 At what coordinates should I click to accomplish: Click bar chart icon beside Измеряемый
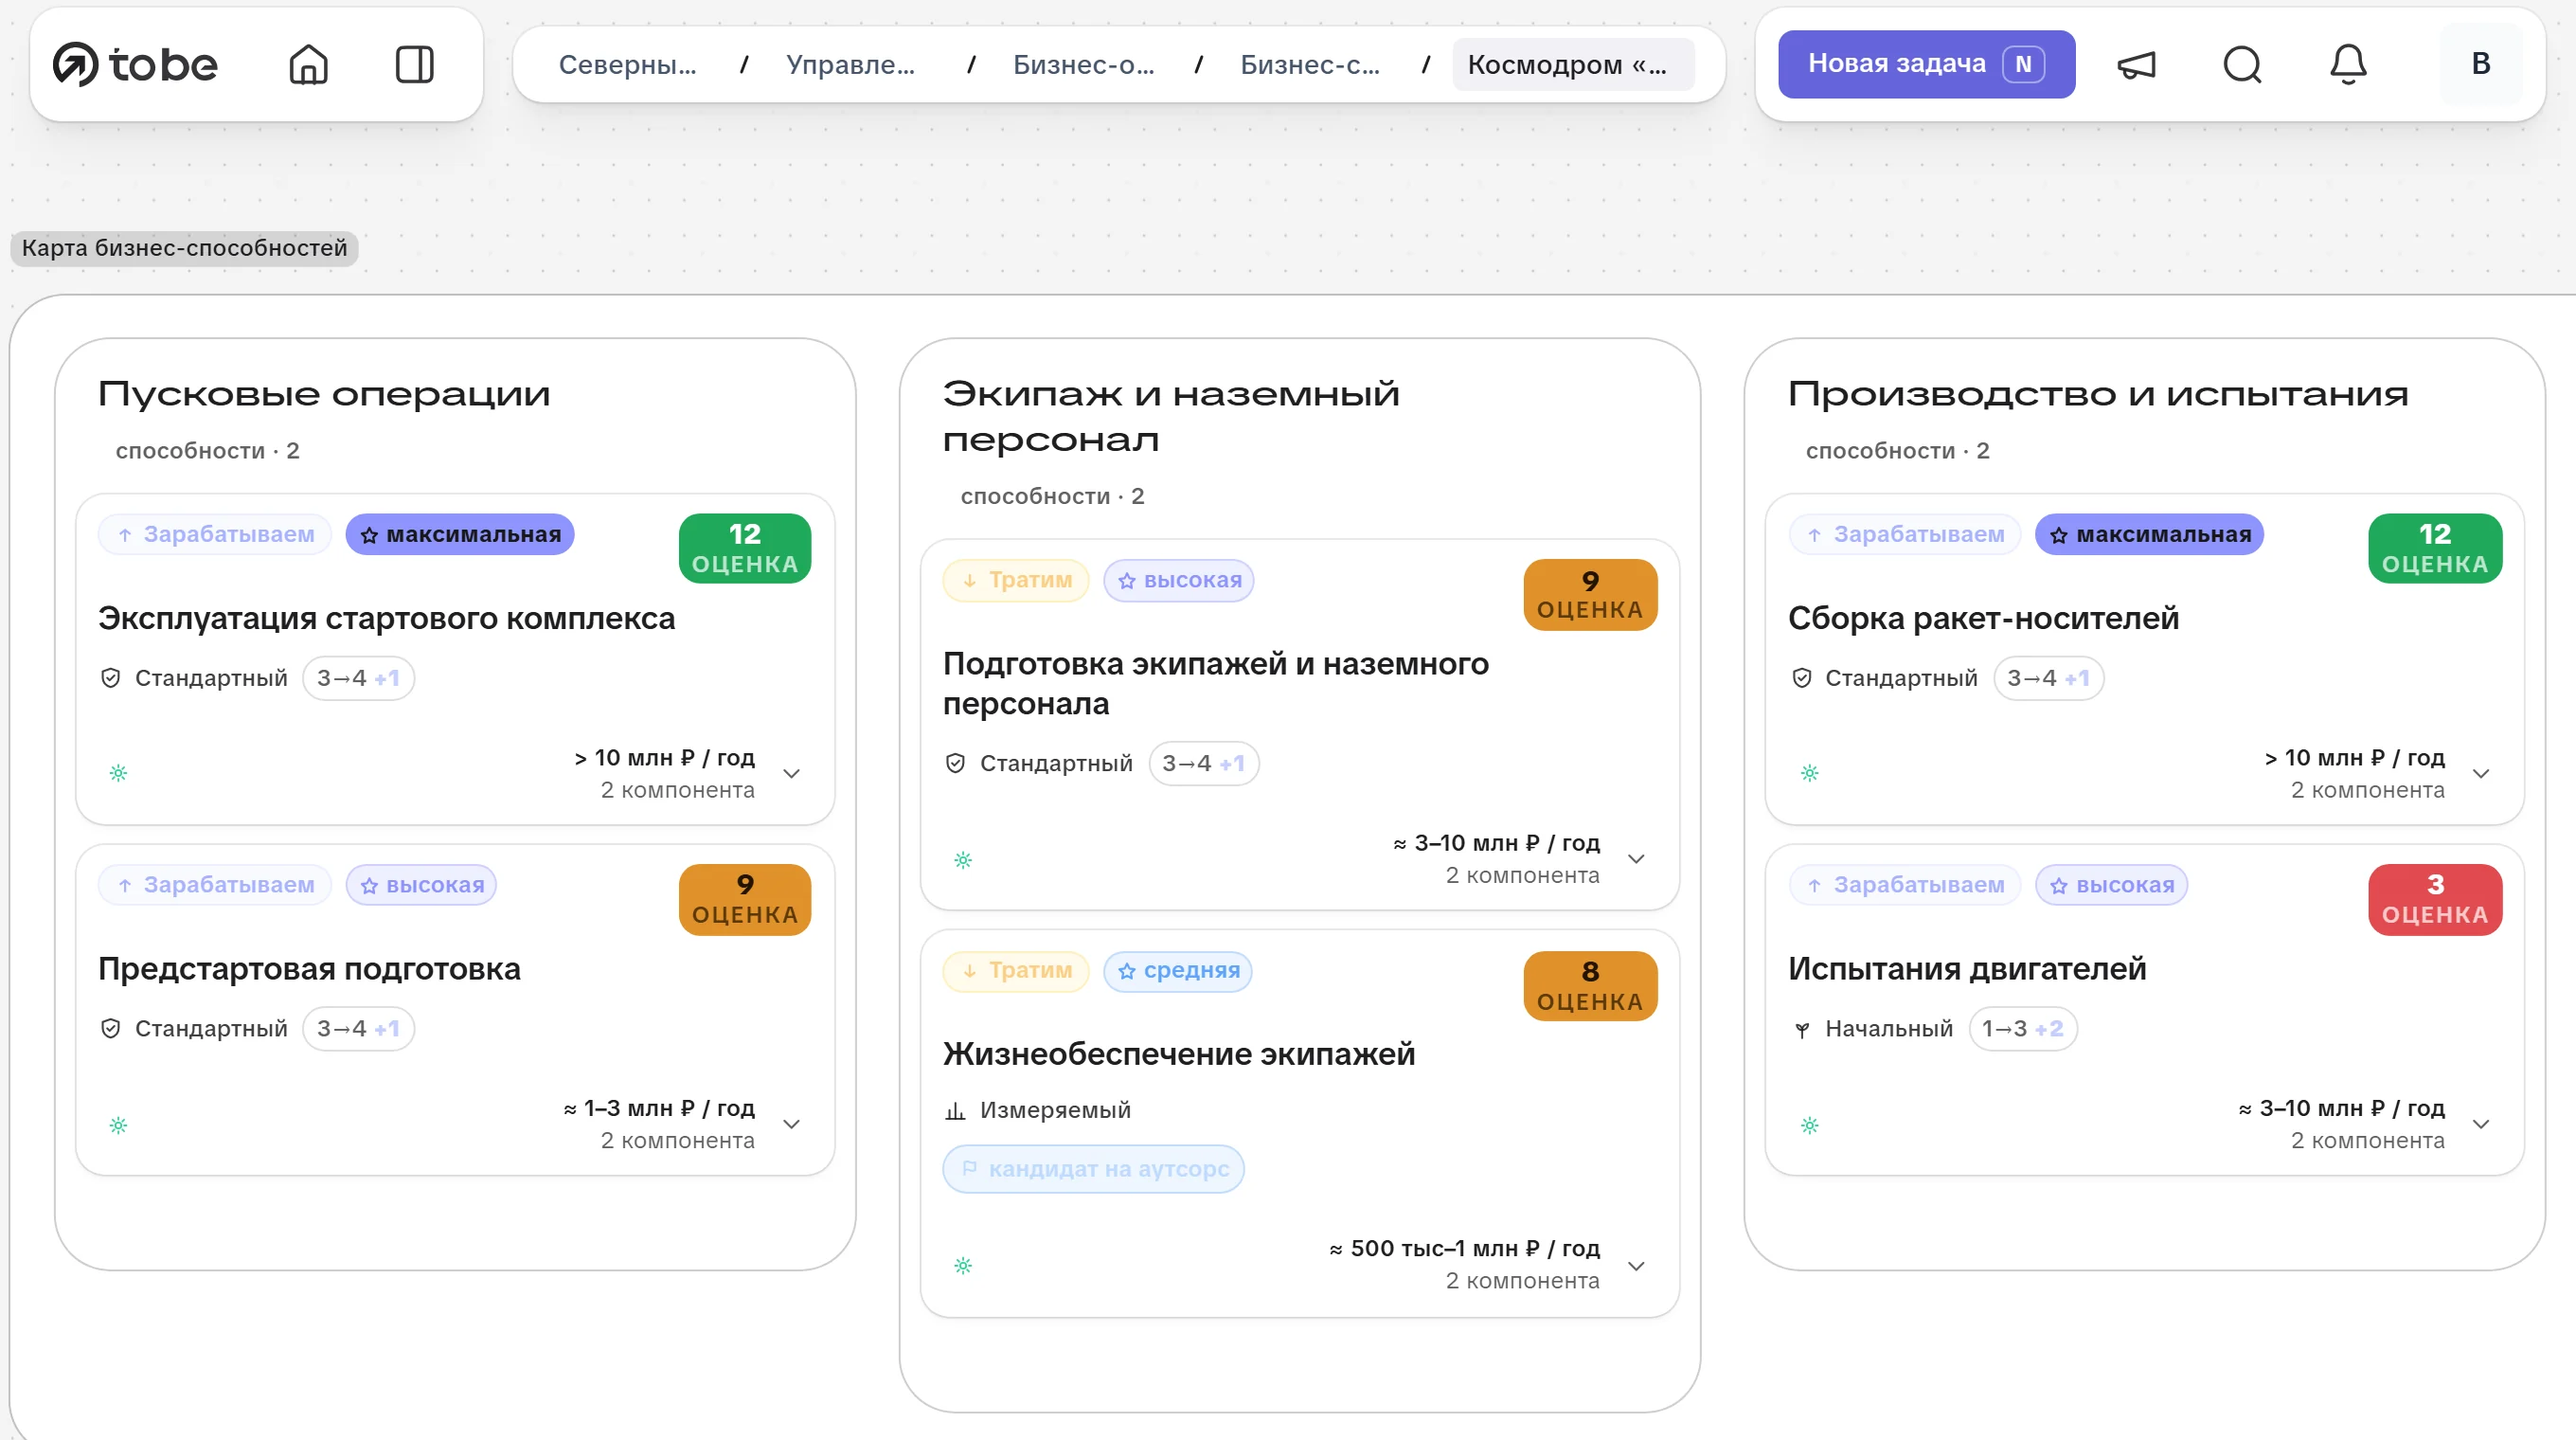coord(955,1110)
